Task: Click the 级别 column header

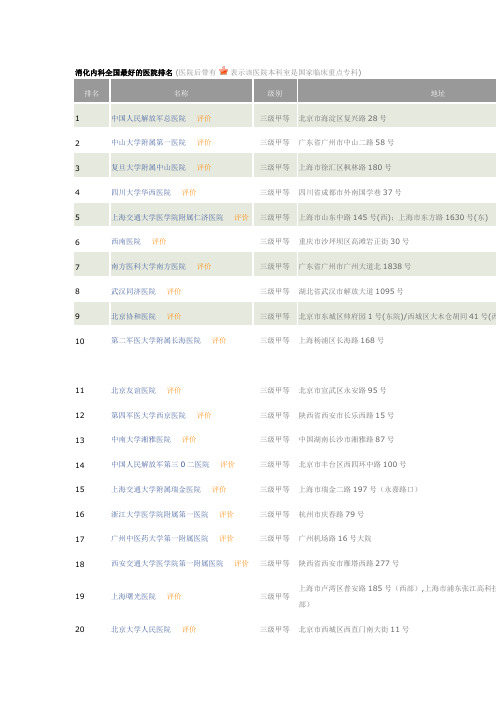Action: (275, 93)
